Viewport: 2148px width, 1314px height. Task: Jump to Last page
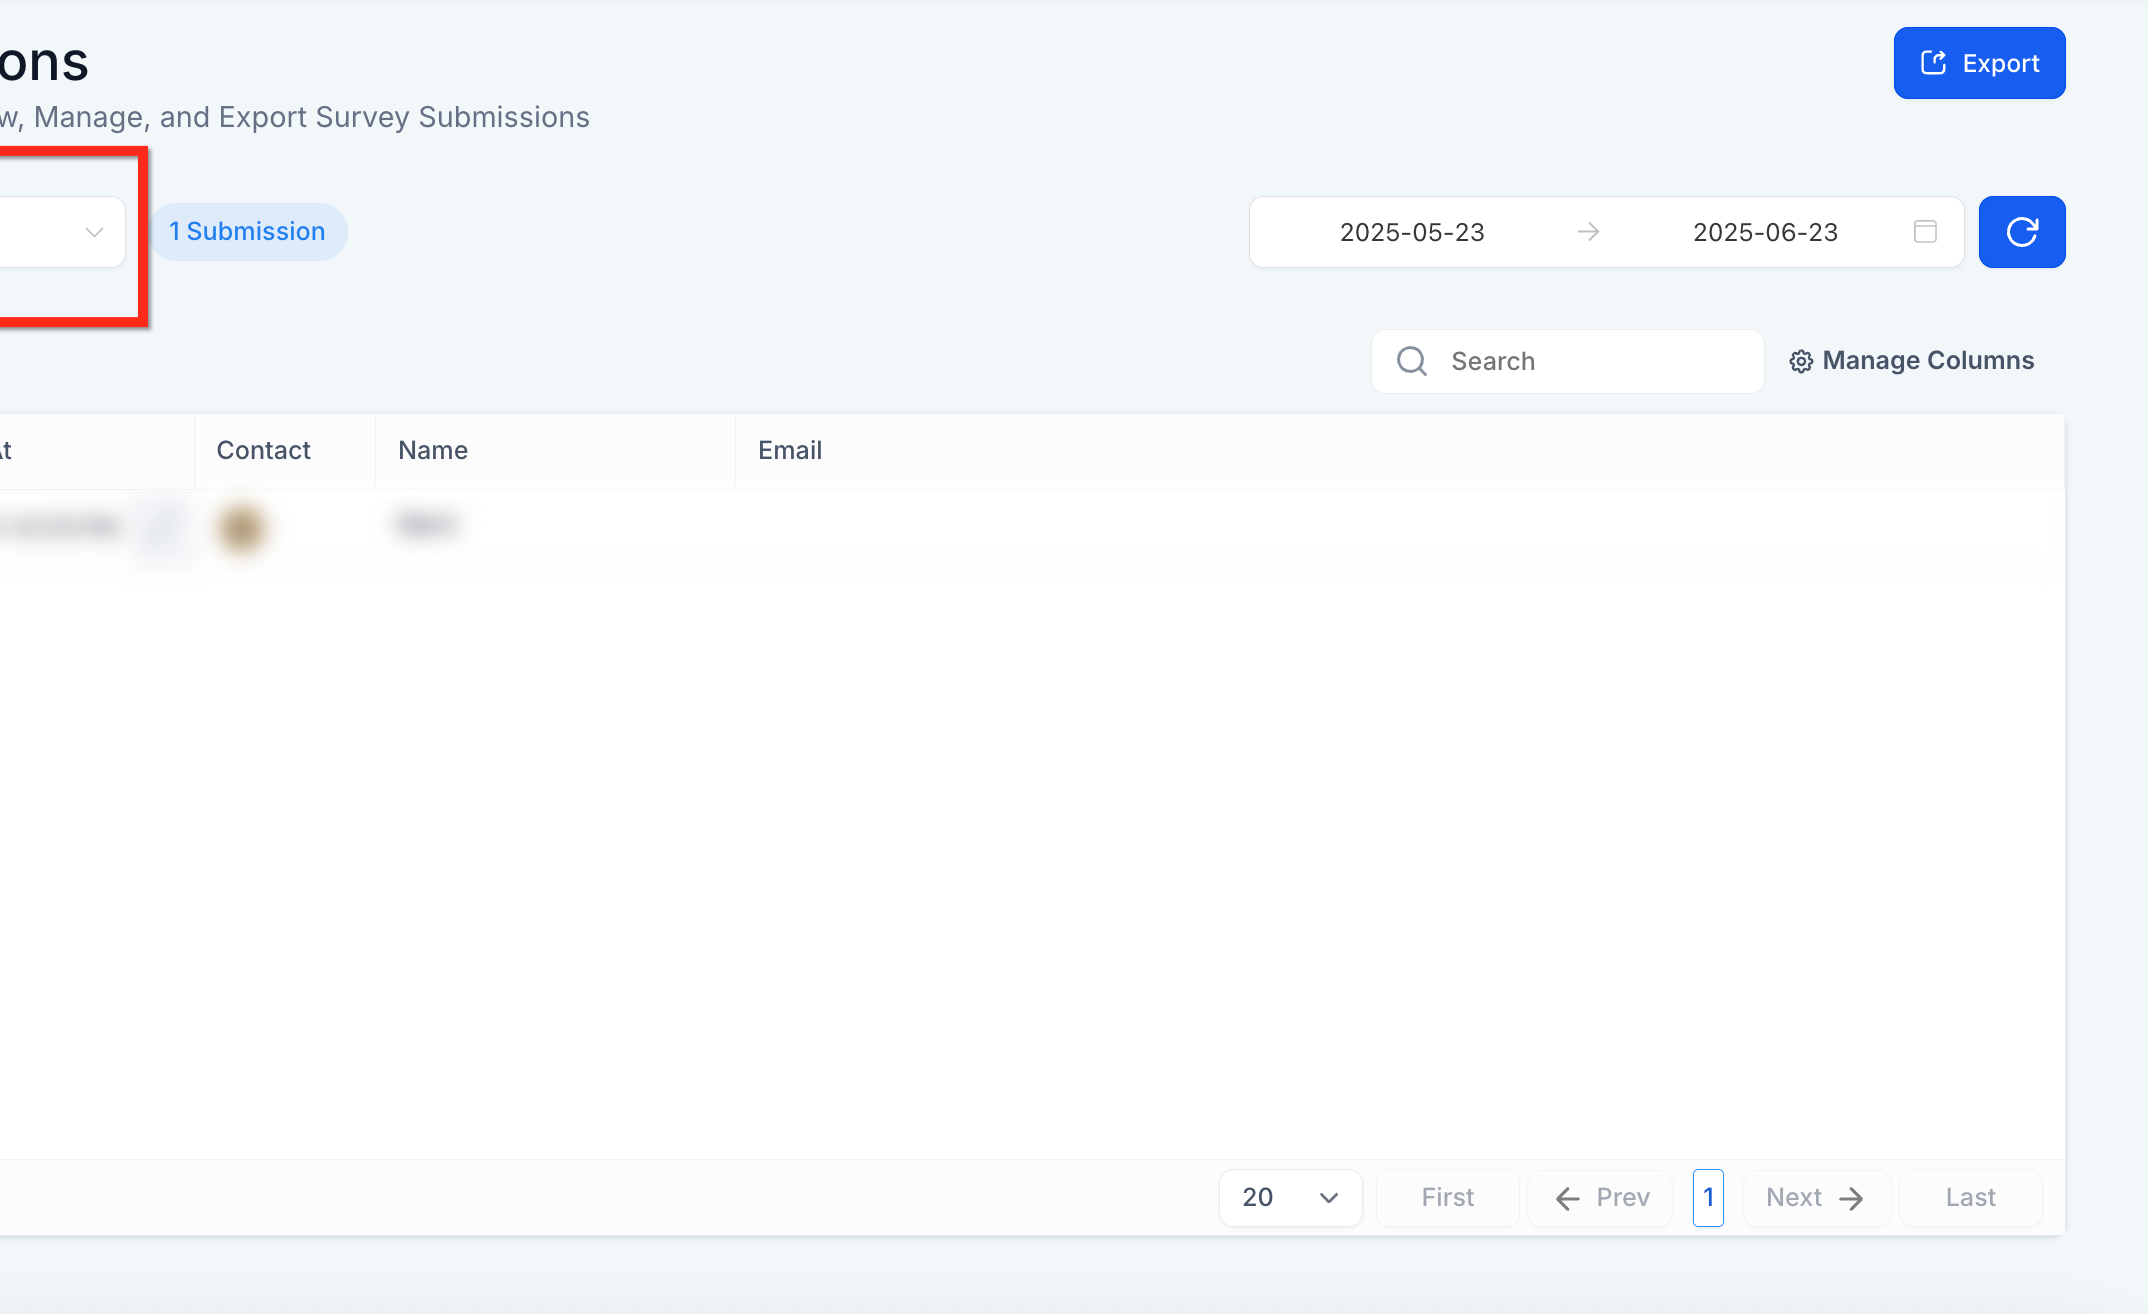pyautogui.click(x=1970, y=1197)
